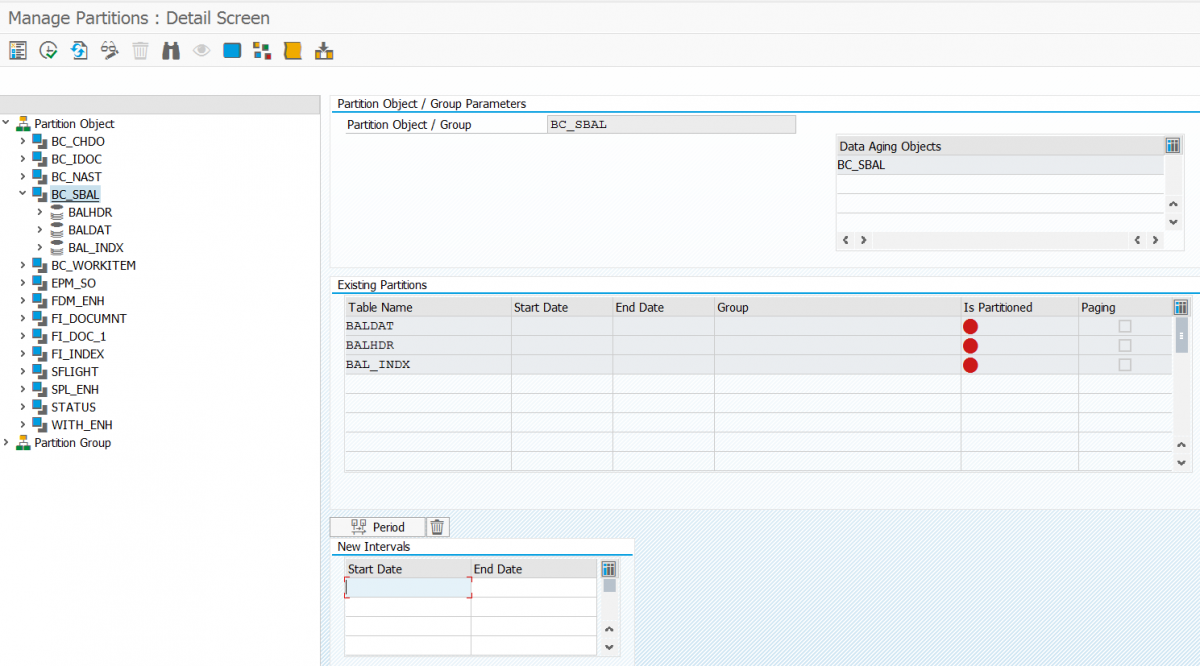
Task: Click the Period button
Action: tap(378, 527)
